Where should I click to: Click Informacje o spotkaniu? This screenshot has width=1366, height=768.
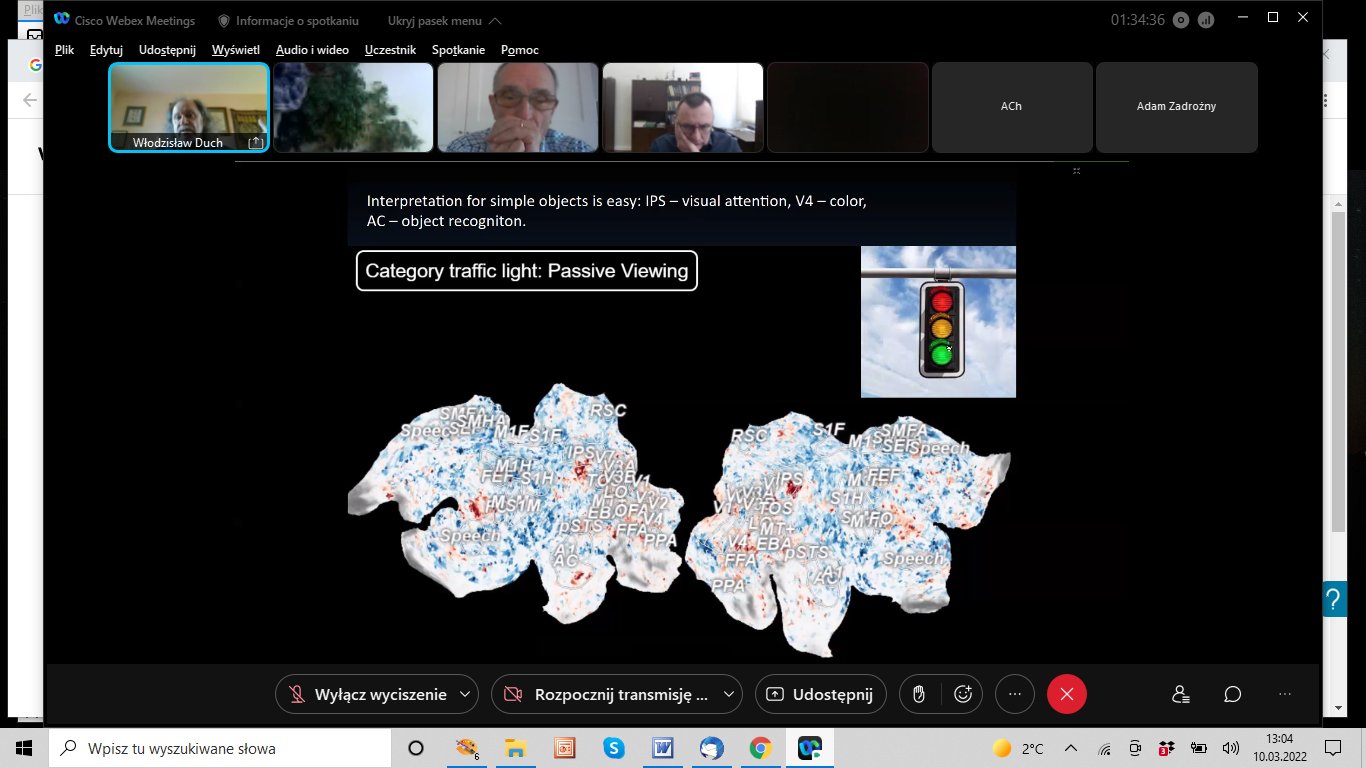tap(288, 20)
